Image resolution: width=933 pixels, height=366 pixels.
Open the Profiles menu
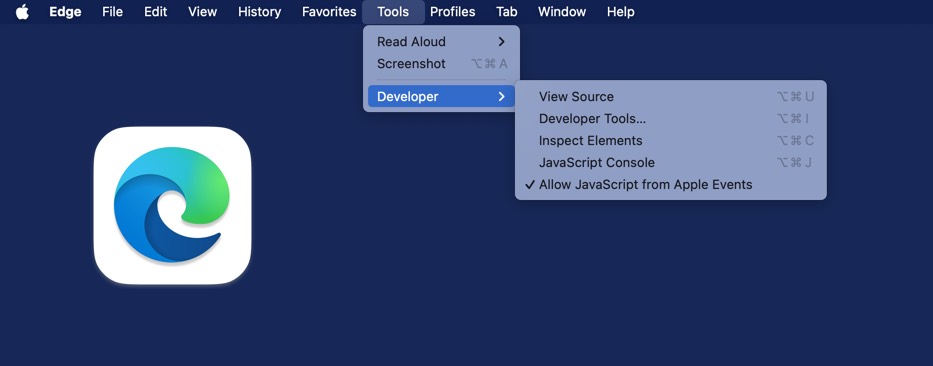(x=453, y=12)
